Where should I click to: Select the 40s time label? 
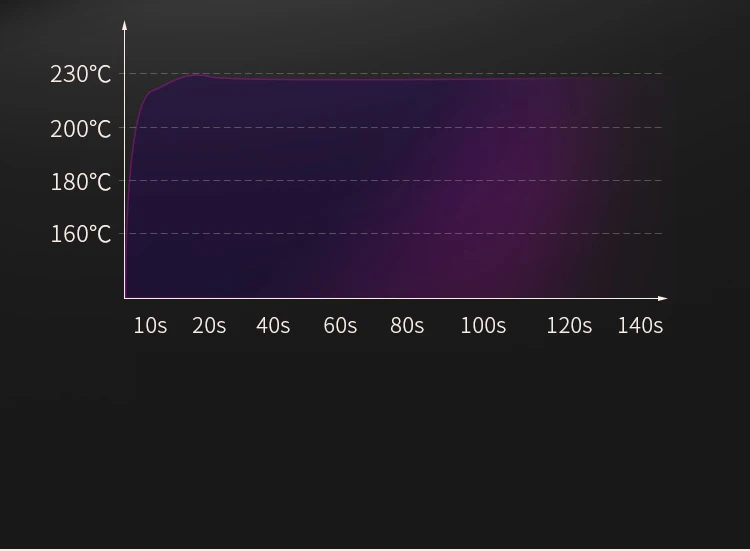click(x=273, y=326)
